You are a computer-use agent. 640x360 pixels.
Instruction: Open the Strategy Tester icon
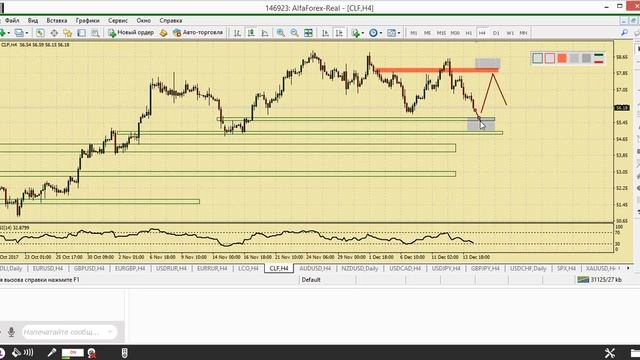pos(96,33)
